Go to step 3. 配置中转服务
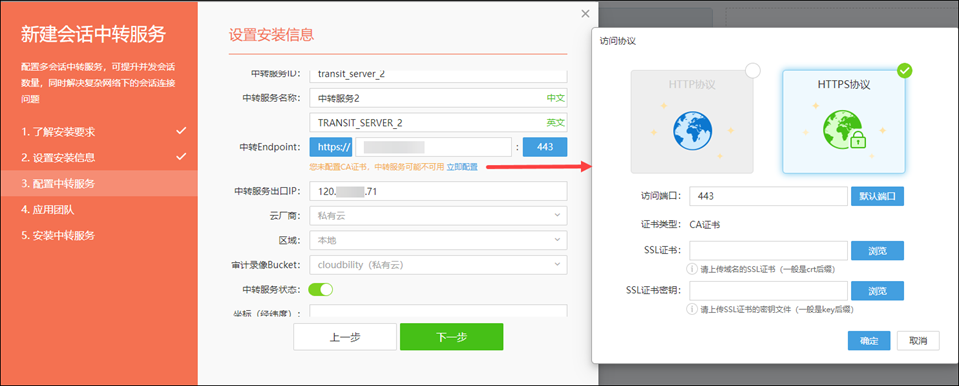The width and height of the screenshot is (960, 386). (99, 183)
